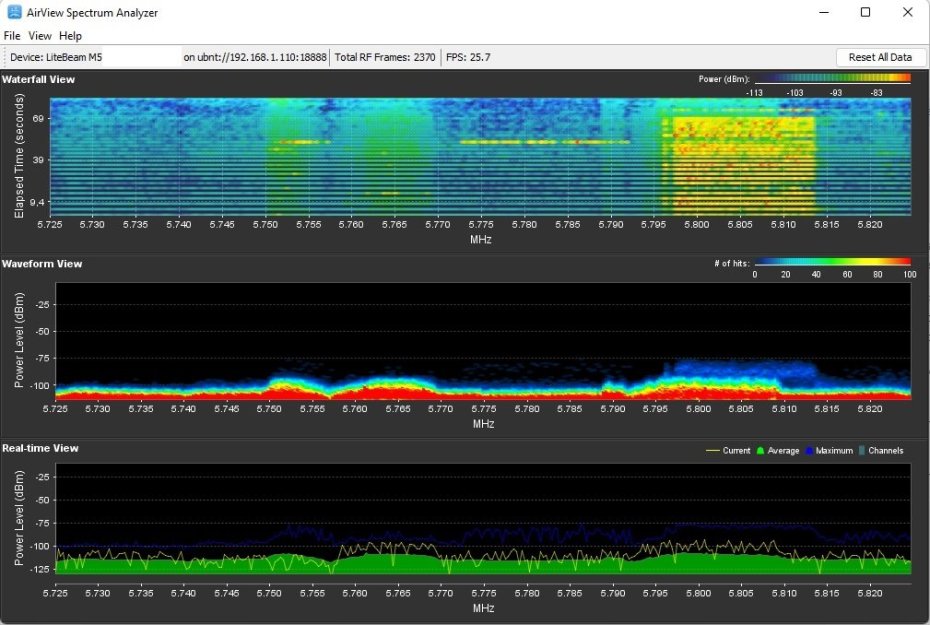Open the File menu
This screenshot has width=930, height=625.
(x=12, y=36)
